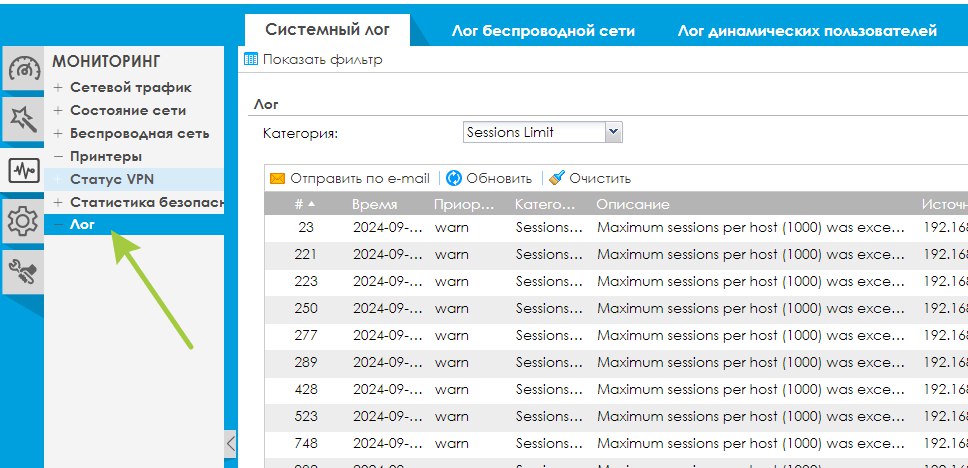Click the broom icon to clear log

[557, 178]
